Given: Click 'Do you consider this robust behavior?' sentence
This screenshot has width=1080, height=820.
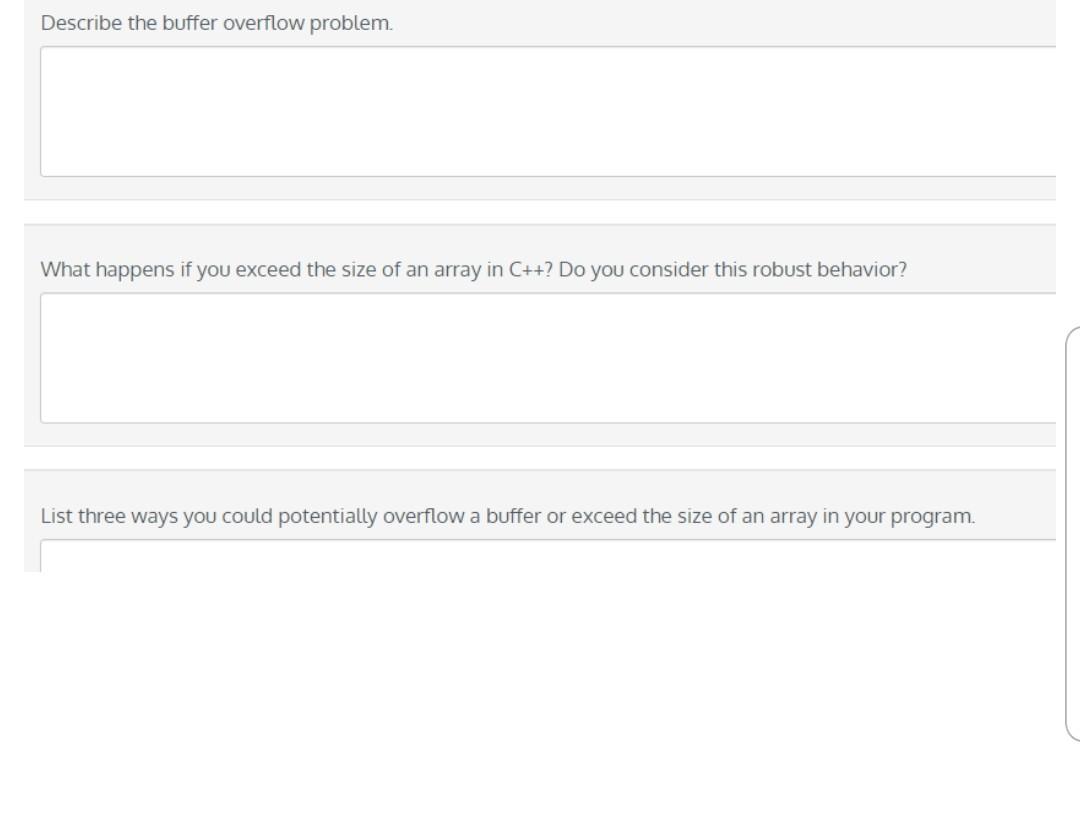Looking at the screenshot, I should tap(733, 269).
